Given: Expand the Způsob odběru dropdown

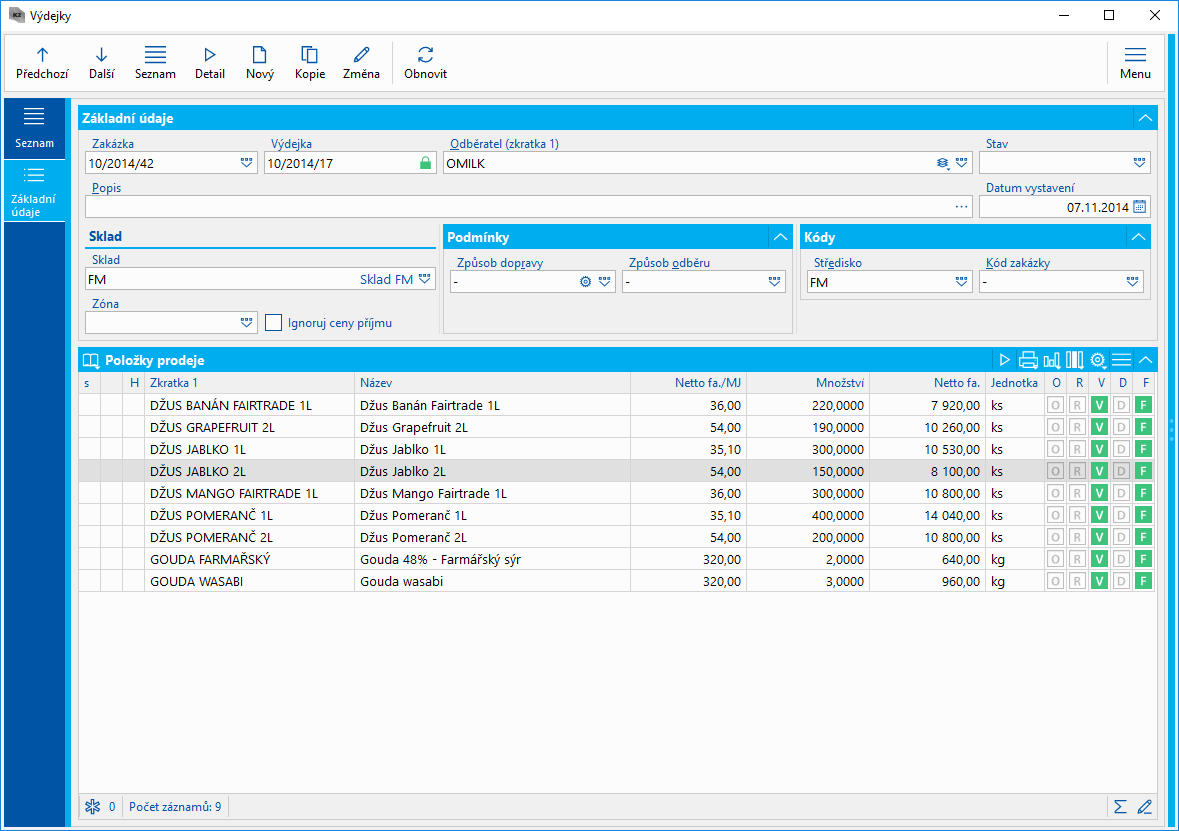Looking at the screenshot, I should (775, 282).
